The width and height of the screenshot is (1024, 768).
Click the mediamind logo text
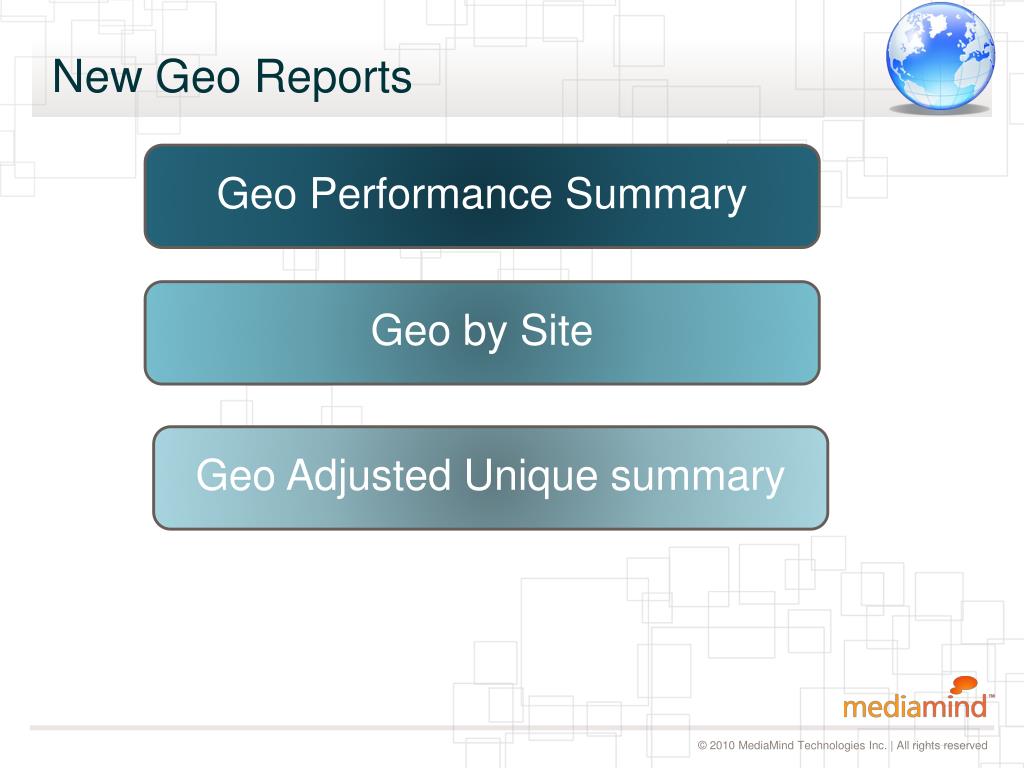914,706
